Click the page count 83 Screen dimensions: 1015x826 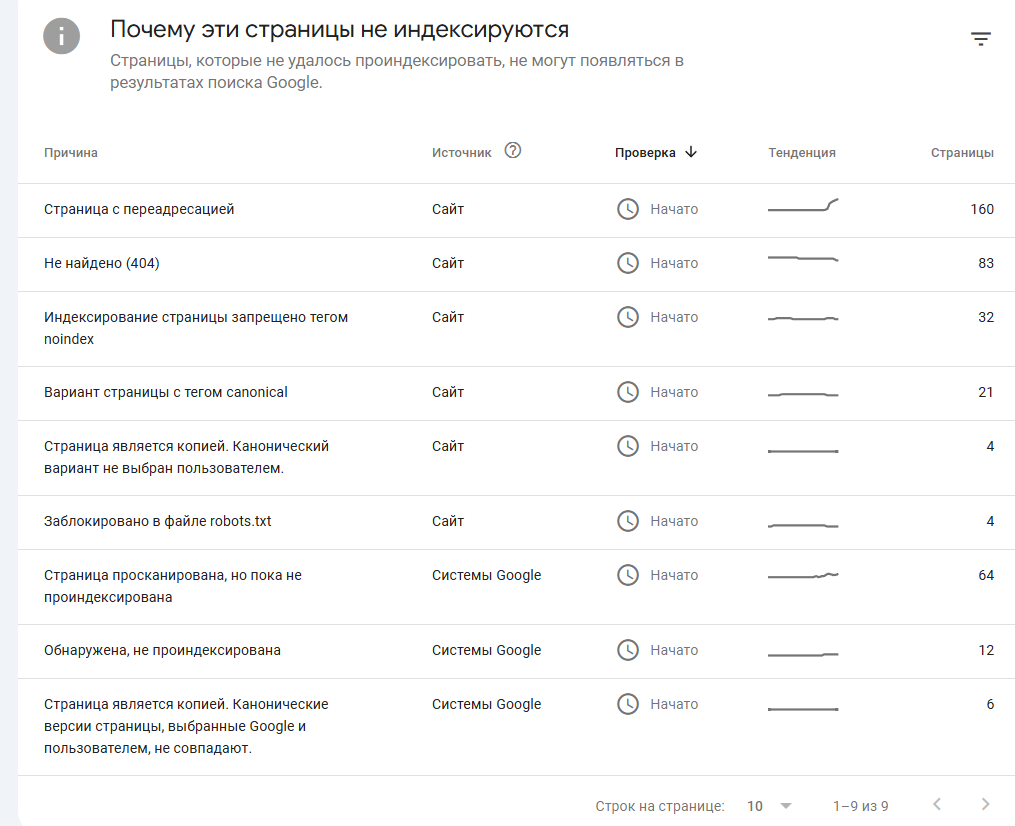pos(986,263)
